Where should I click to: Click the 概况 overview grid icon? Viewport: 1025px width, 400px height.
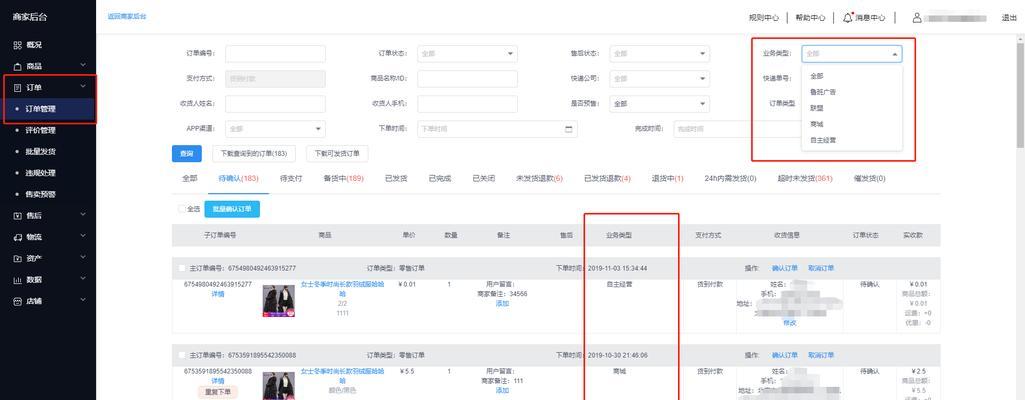click(x=18, y=45)
